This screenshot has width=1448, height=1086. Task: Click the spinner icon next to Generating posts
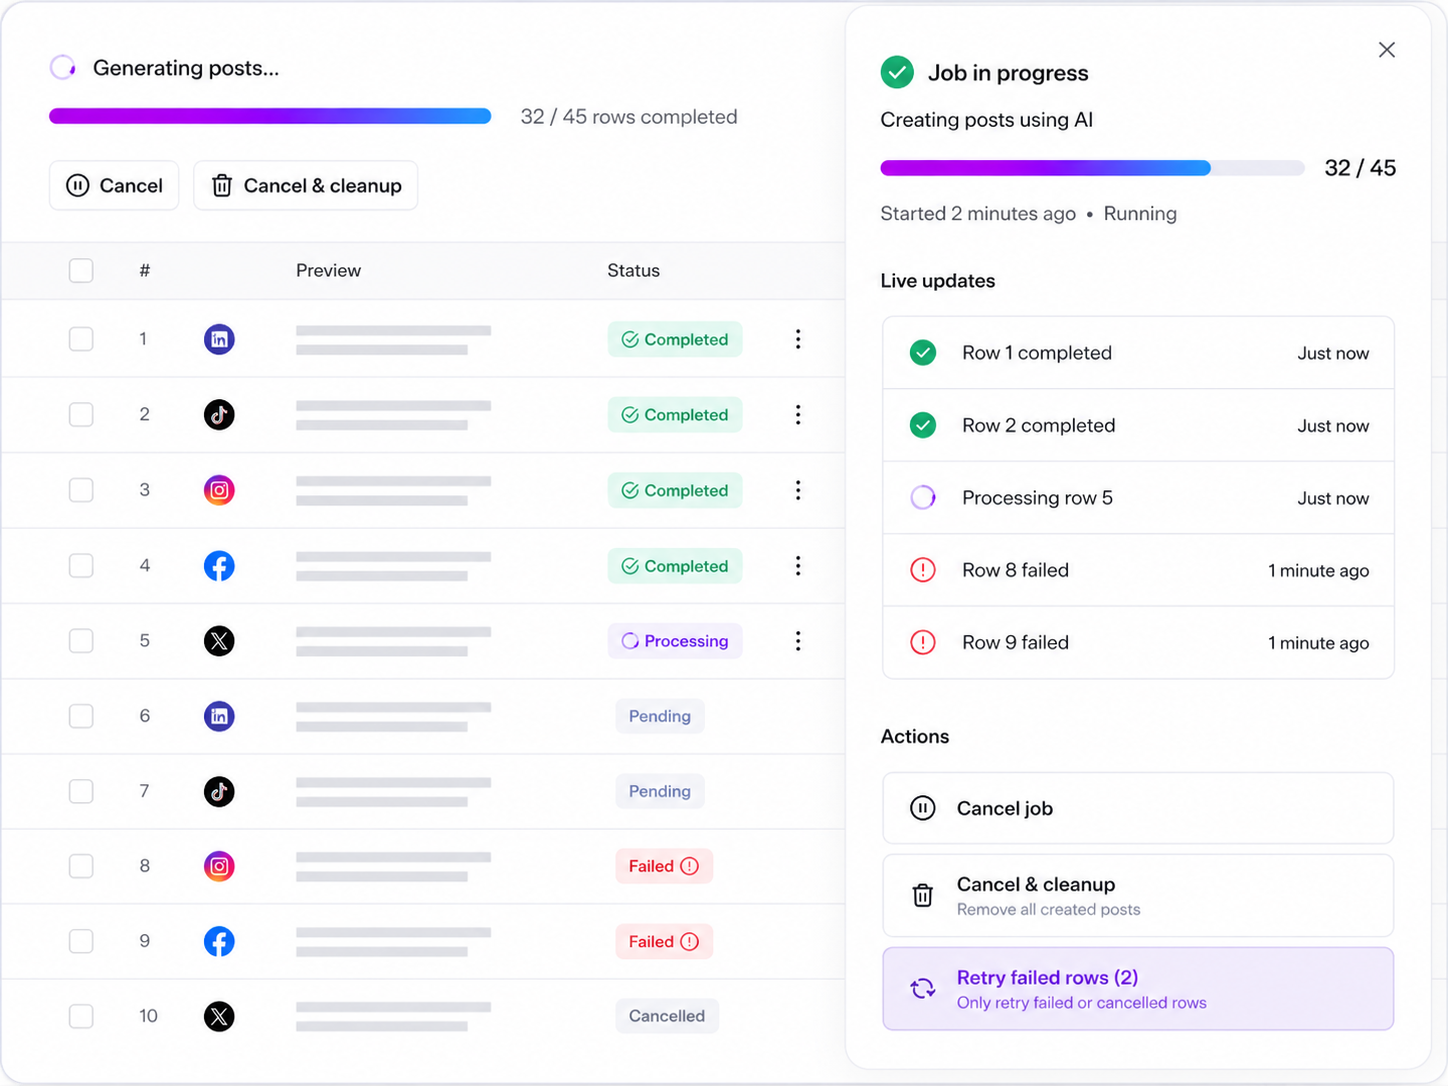tap(63, 67)
